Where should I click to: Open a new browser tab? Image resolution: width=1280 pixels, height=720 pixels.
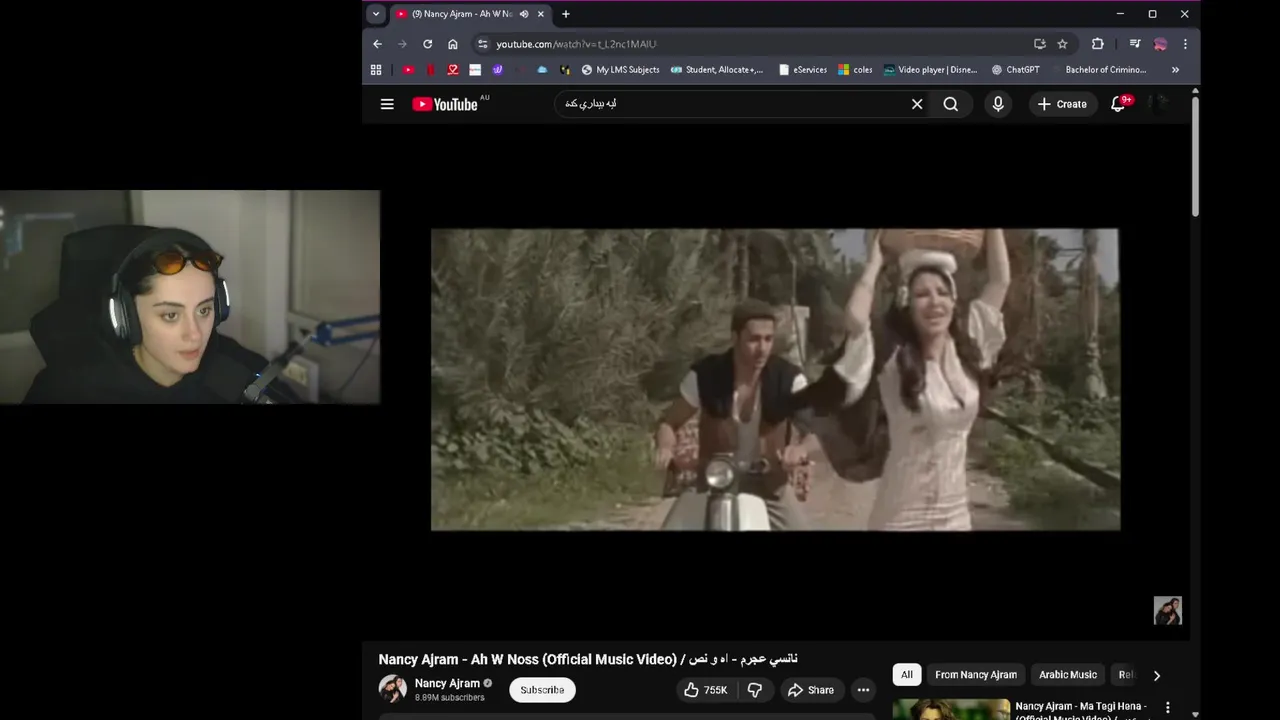click(x=566, y=14)
